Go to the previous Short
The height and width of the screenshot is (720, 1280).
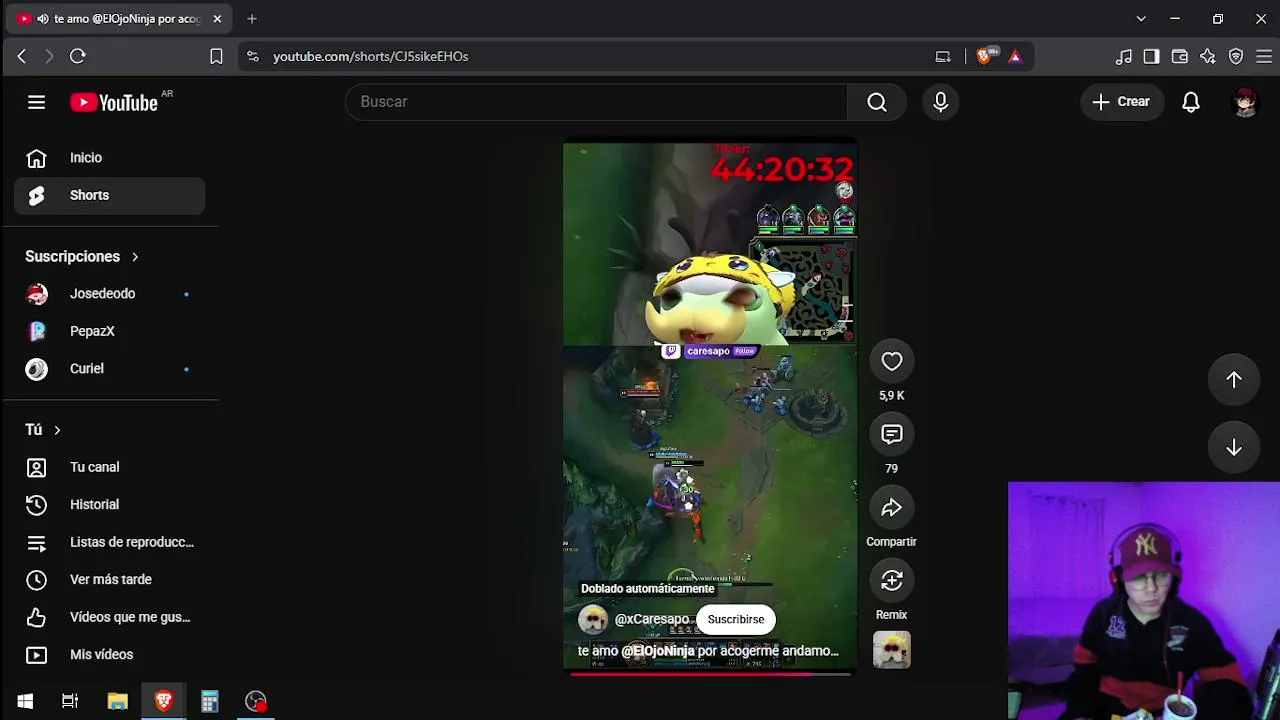tap(1234, 379)
